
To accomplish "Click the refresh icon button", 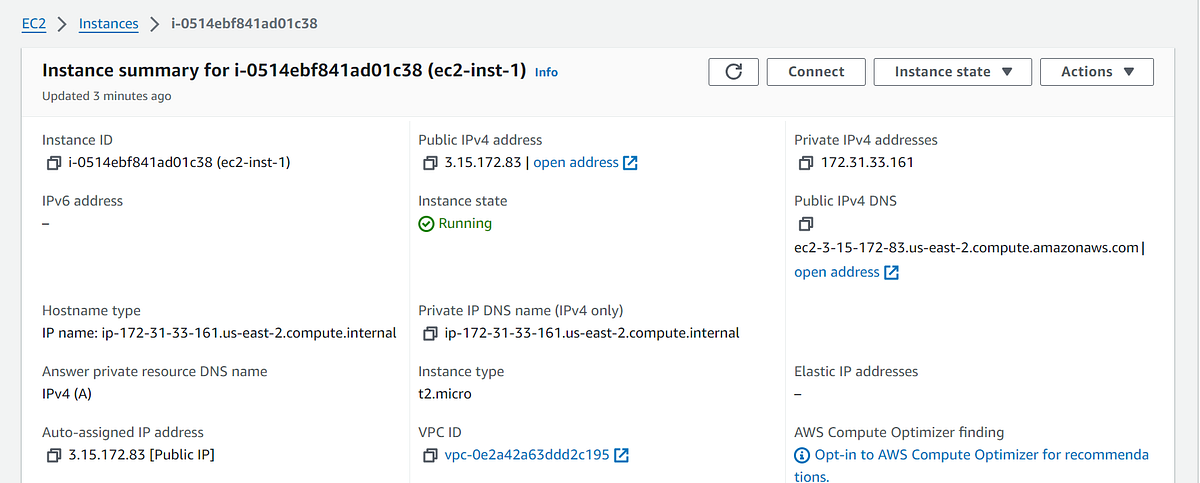I will (734, 72).
